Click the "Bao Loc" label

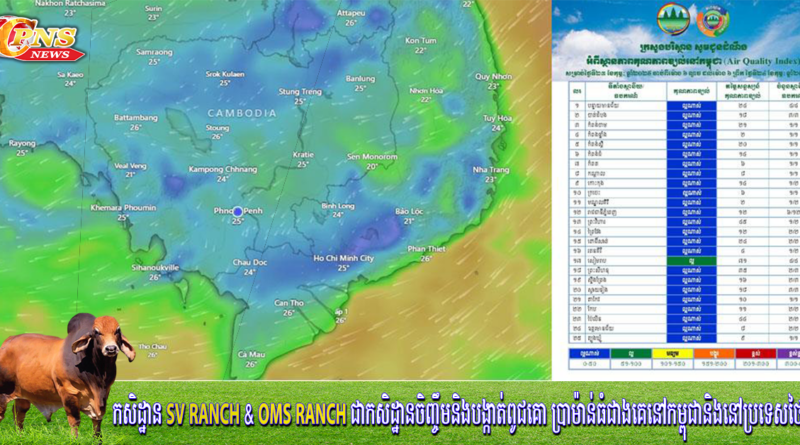(x=409, y=211)
